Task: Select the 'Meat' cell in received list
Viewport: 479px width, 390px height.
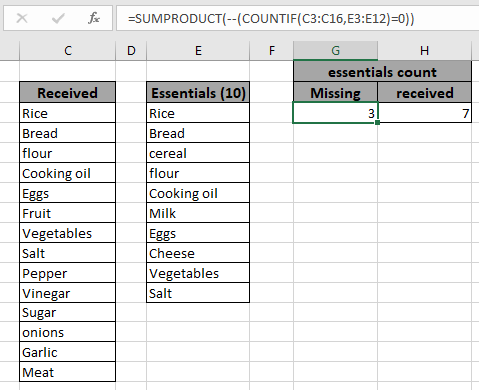Action: click(x=68, y=372)
